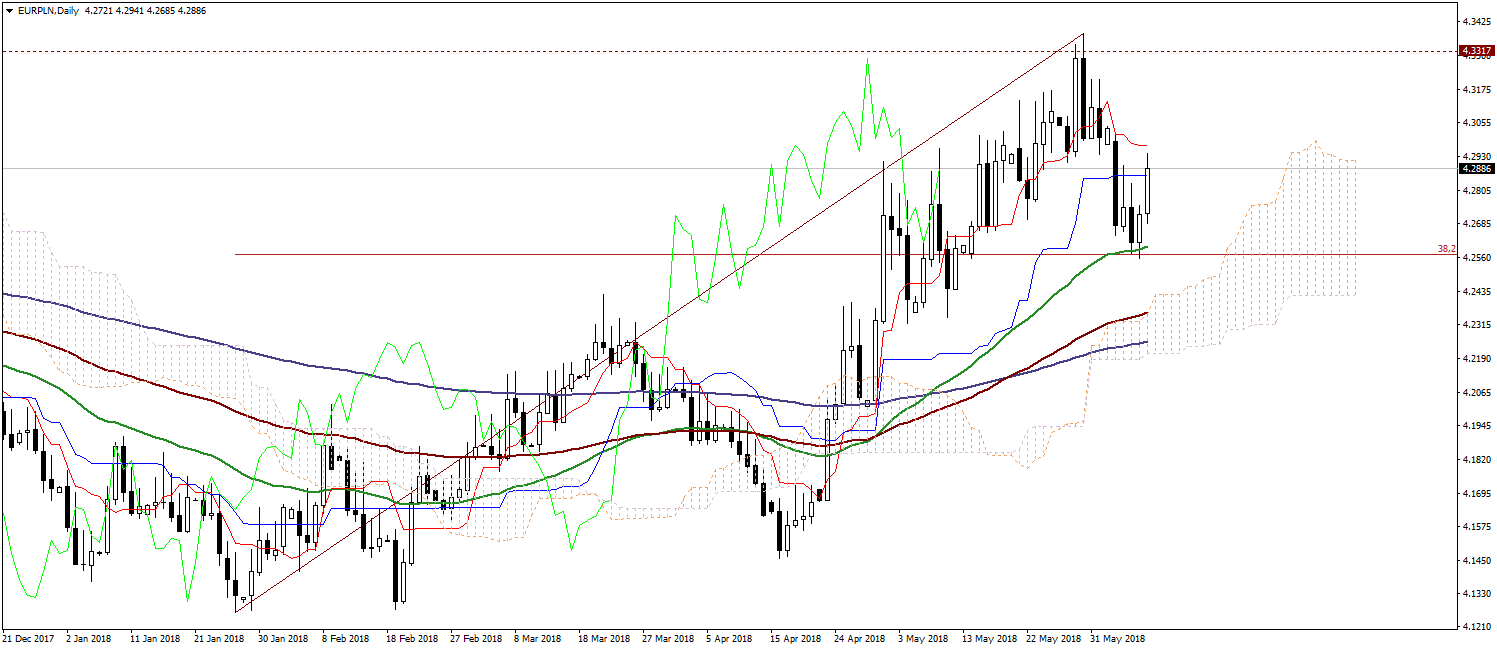The image size is (1497, 650).
Task: Click the 4.1210 price axis label
Action: coord(1476,627)
